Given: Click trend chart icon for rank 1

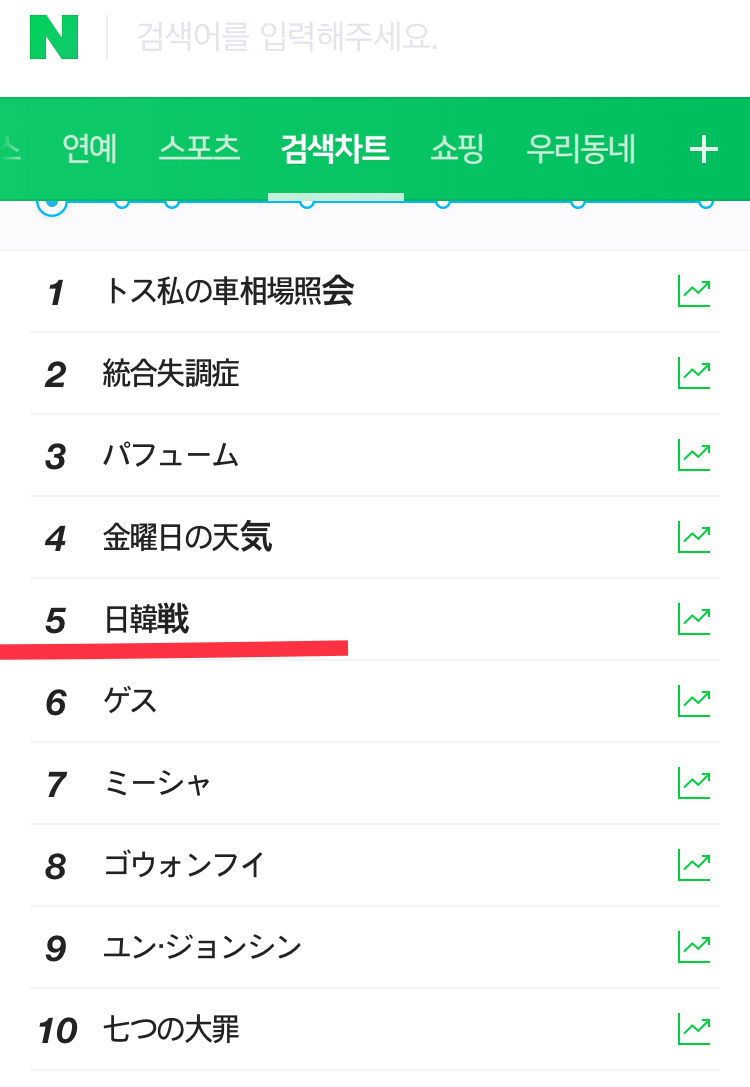Looking at the screenshot, I should [x=694, y=292].
